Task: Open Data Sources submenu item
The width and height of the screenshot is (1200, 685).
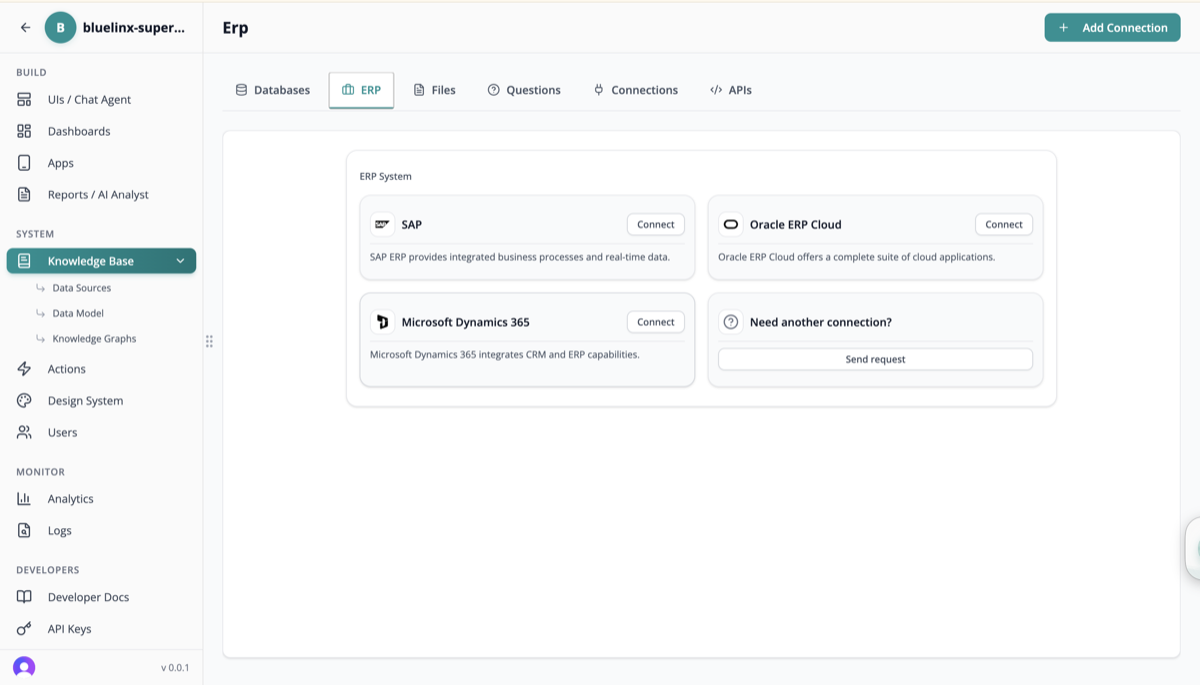Action: [82, 288]
